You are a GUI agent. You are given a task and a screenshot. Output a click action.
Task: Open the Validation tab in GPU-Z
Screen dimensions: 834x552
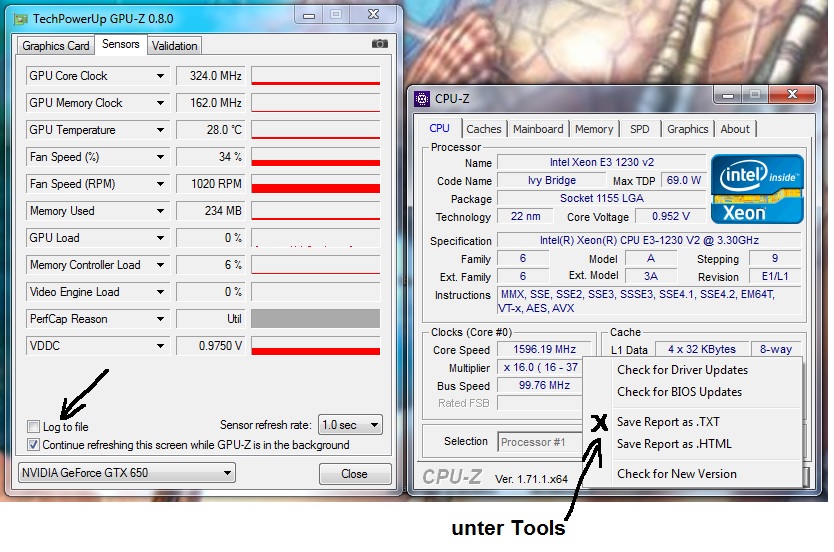click(x=174, y=46)
